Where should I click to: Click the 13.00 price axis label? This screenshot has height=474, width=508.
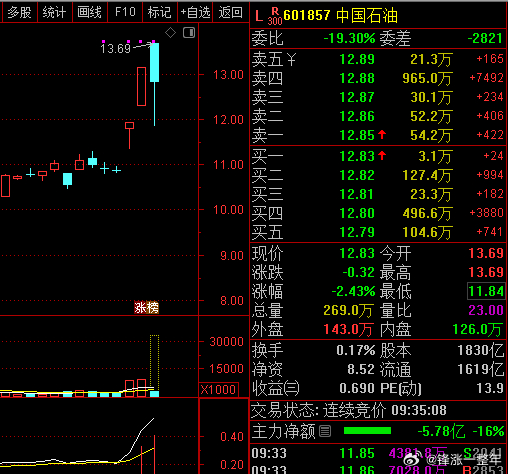tap(228, 75)
